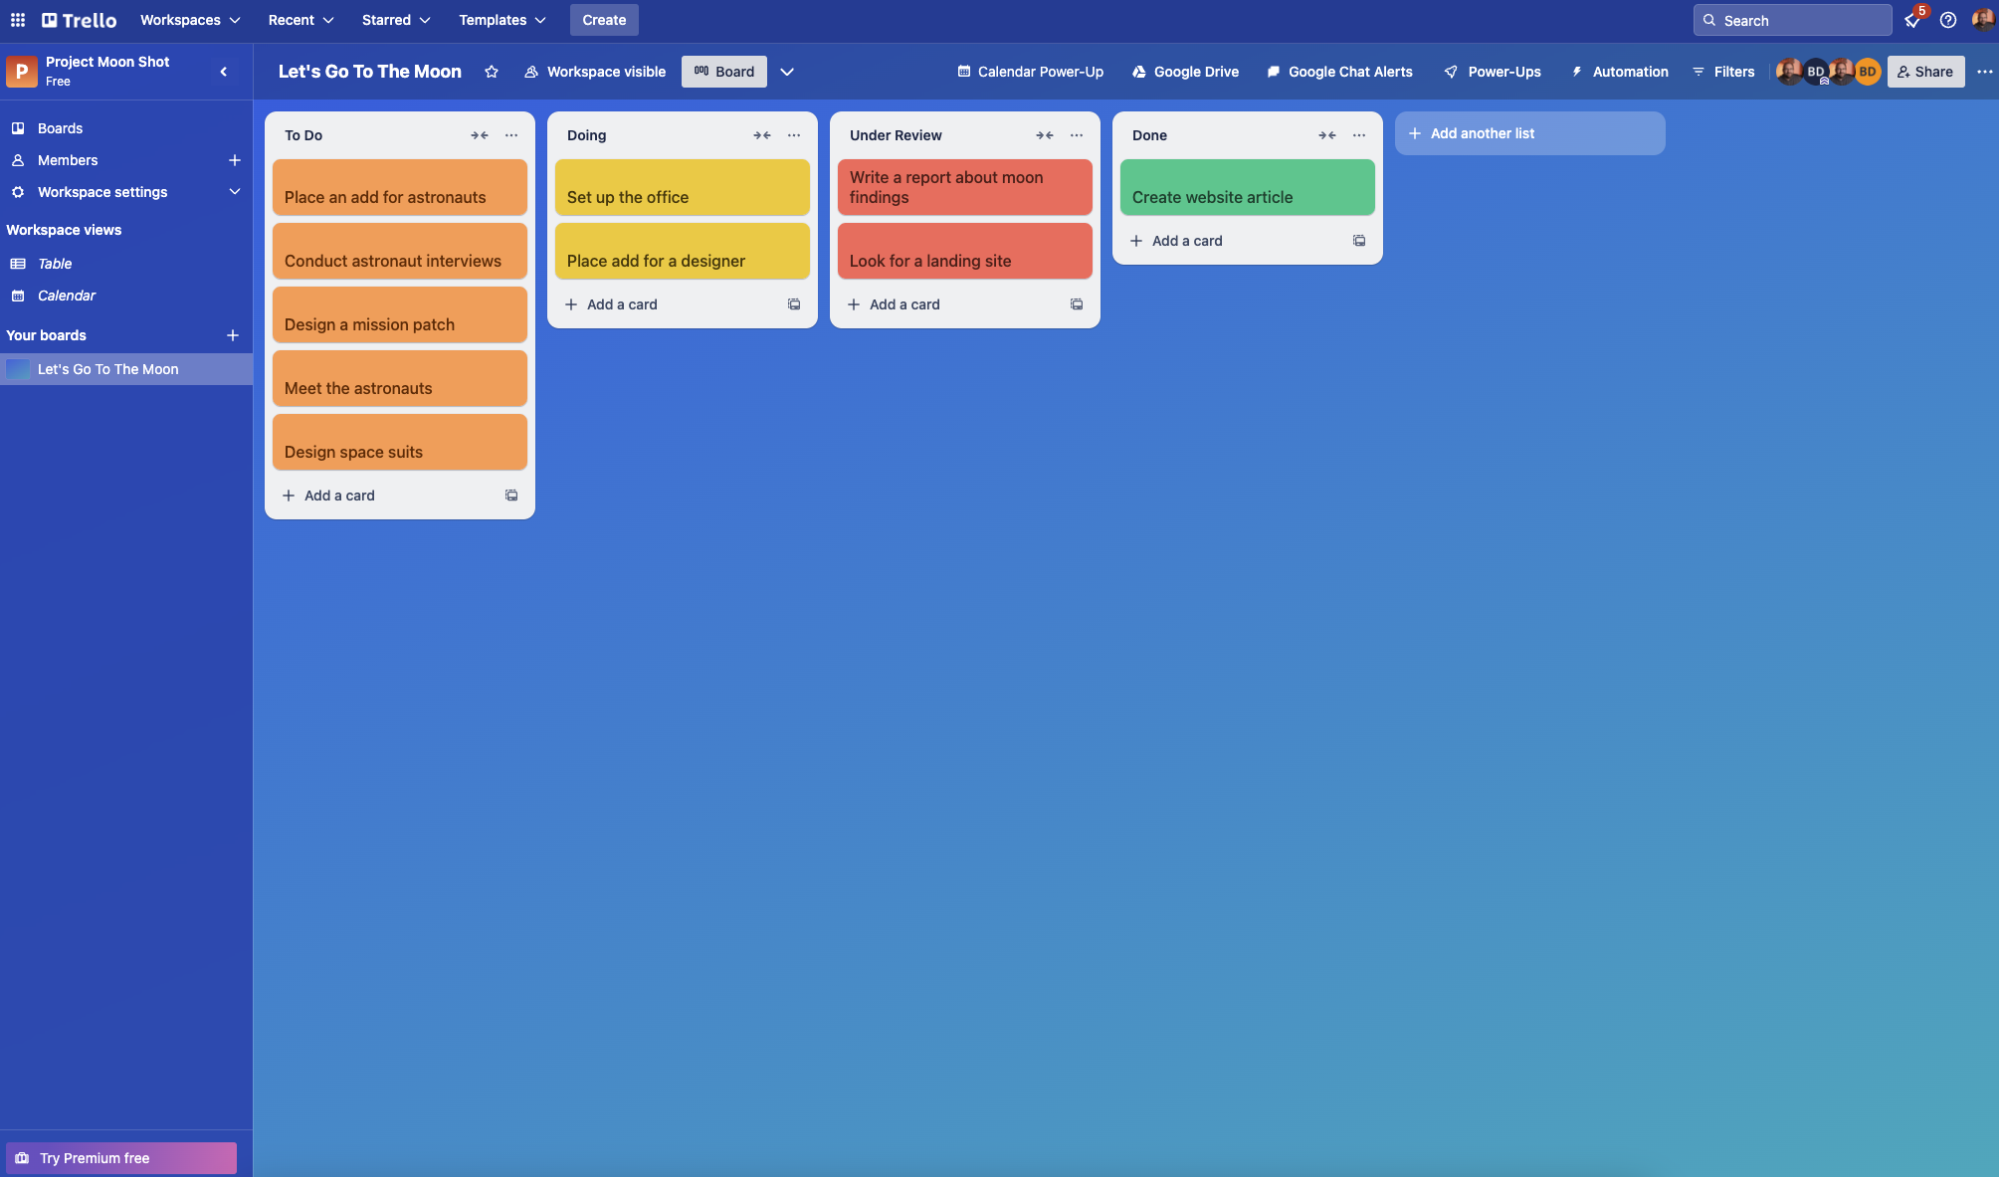Image resolution: width=1999 pixels, height=1178 pixels.
Task: Enable visibility toggle on Done list
Action: click(1326, 133)
